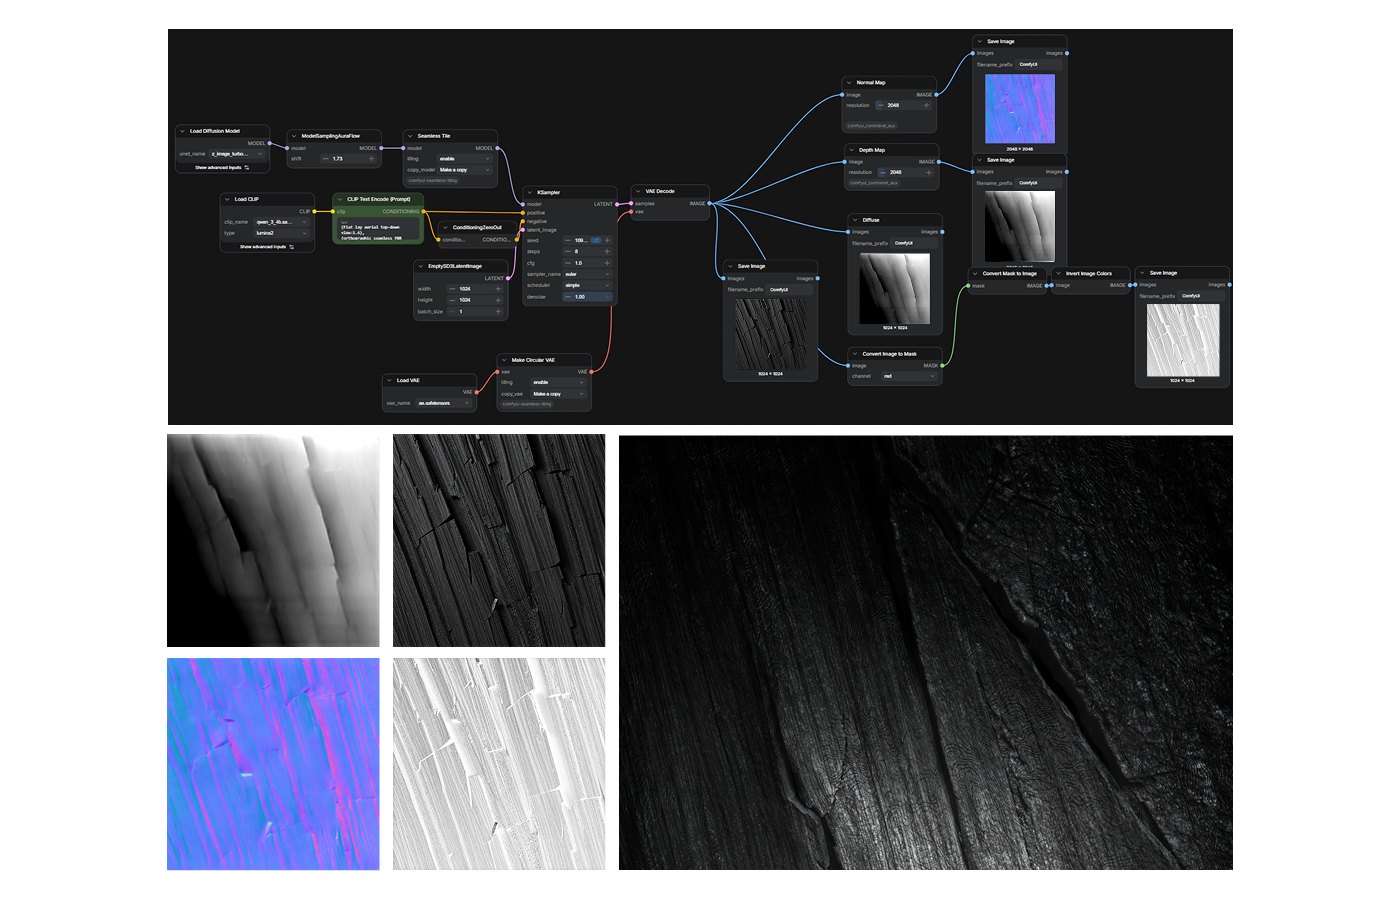The image size is (1400, 900).
Task: Open the tiling dropdown in Seamless Tile
Action: click(464, 159)
